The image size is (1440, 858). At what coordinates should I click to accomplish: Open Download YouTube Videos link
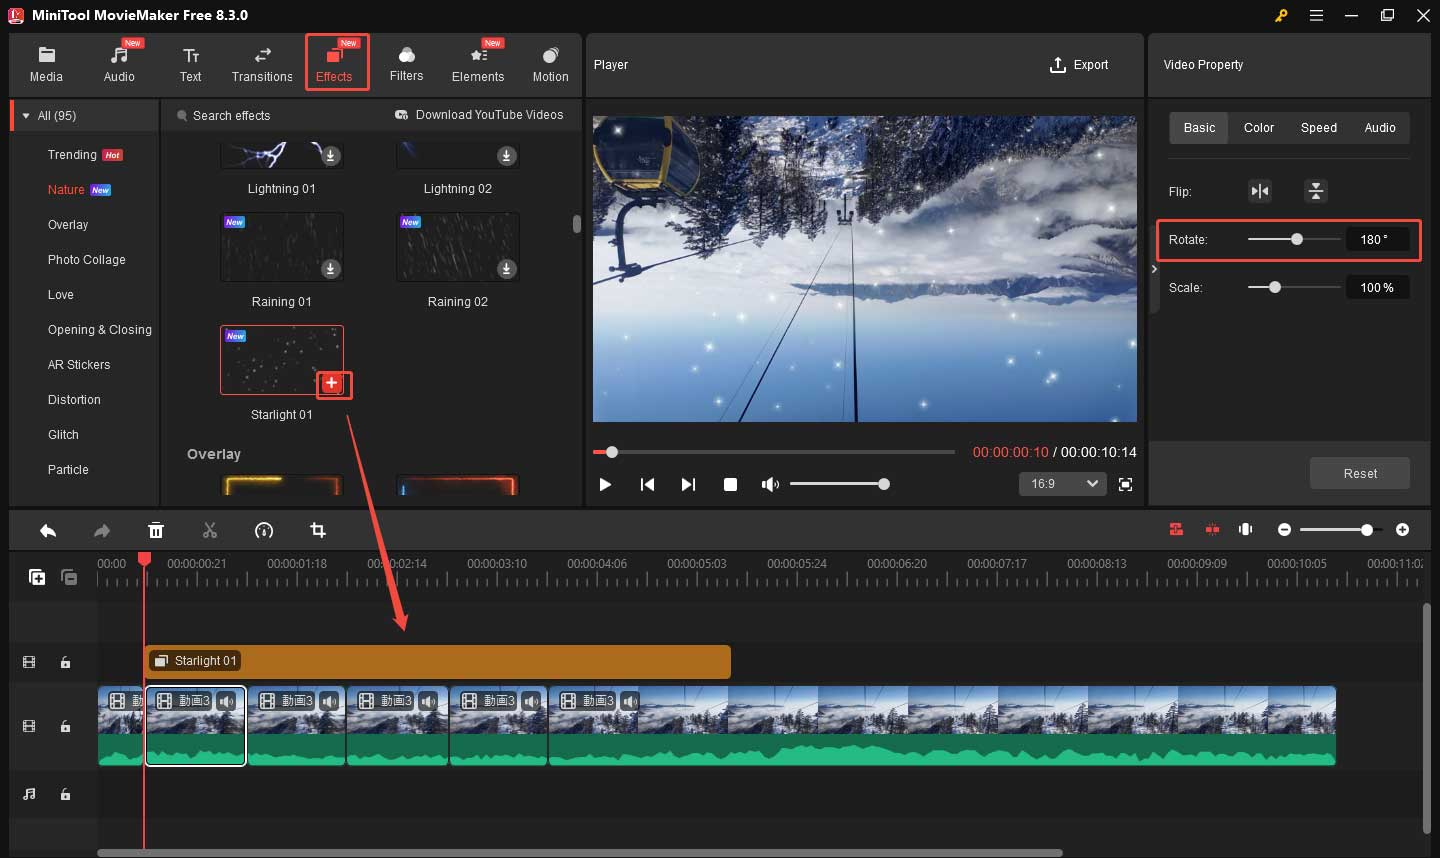(480, 115)
